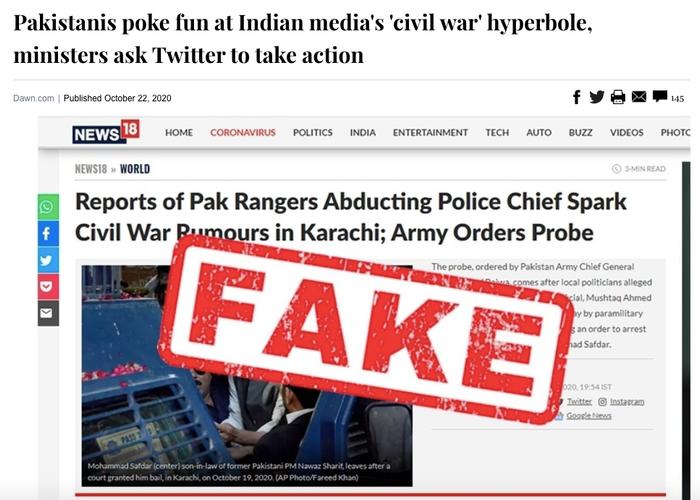Follow the Instagram link
Image resolution: width=700 pixels, height=500 pixels.
tap(627, 402)
